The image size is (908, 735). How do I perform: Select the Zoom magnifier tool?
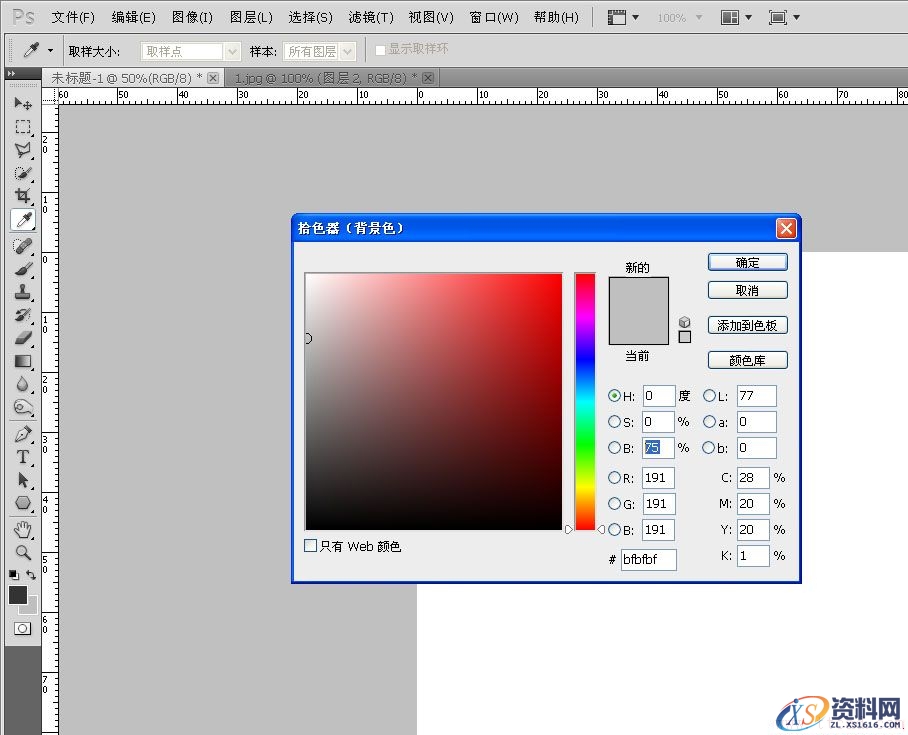point(22,552)
